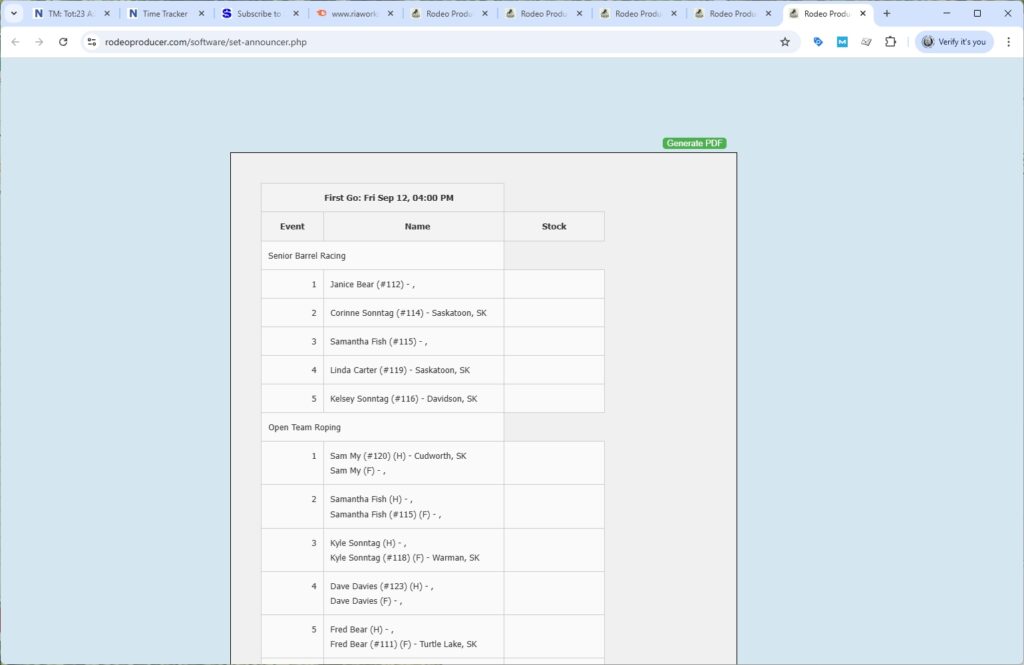
Task: Reload the current page
Action: click(x=63, y=42)
